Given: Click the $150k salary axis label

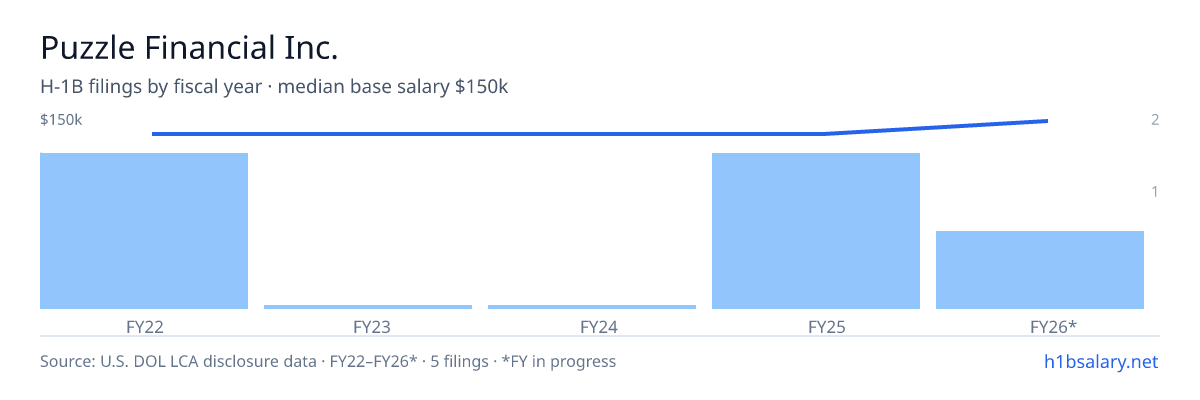Looking at the screenshot, I should click(x=61, y=120).
